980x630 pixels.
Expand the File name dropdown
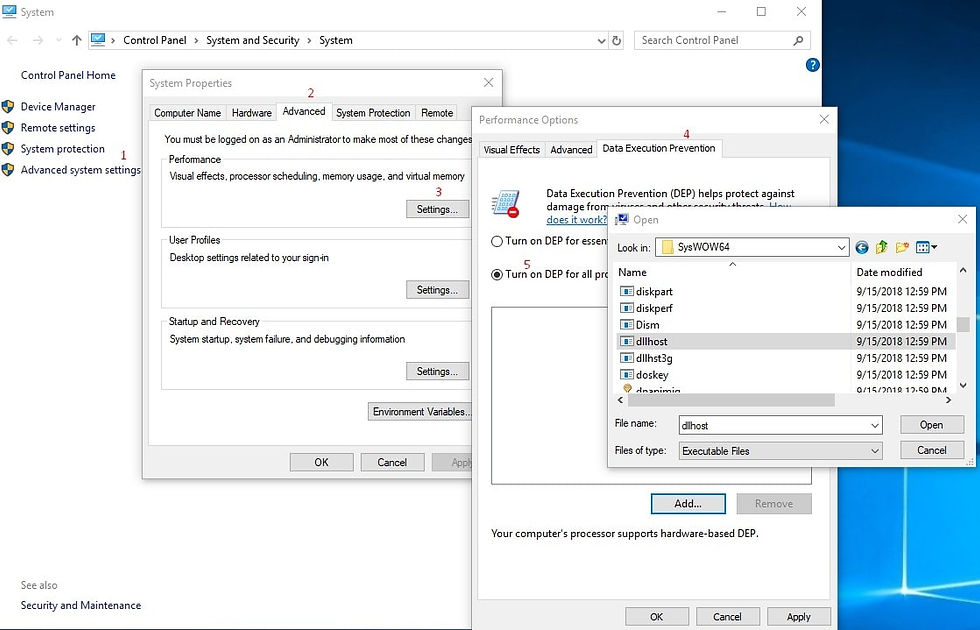pos(874,426)
